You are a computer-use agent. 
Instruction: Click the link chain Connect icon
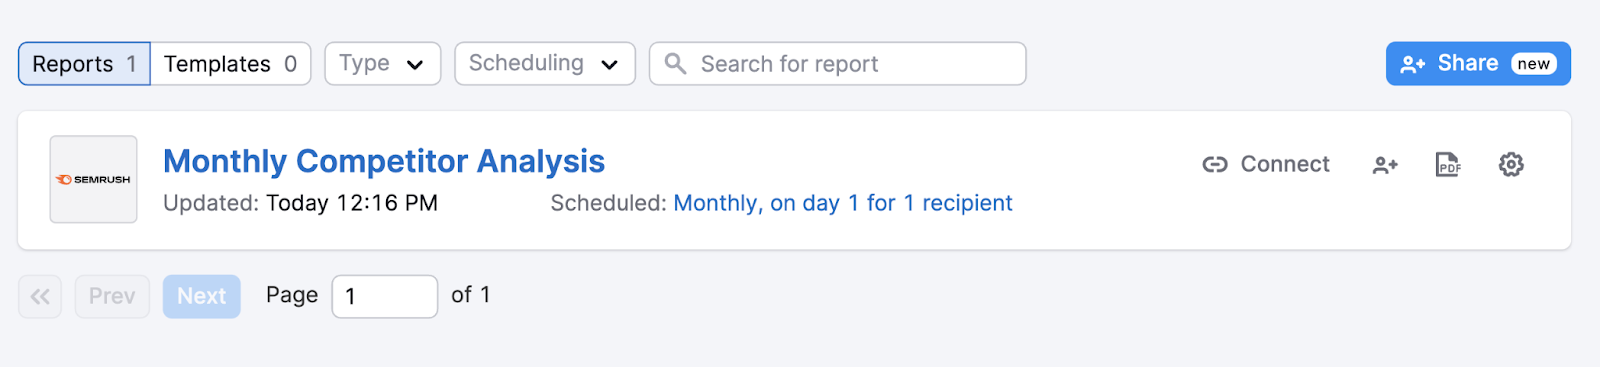point(1215,164)
